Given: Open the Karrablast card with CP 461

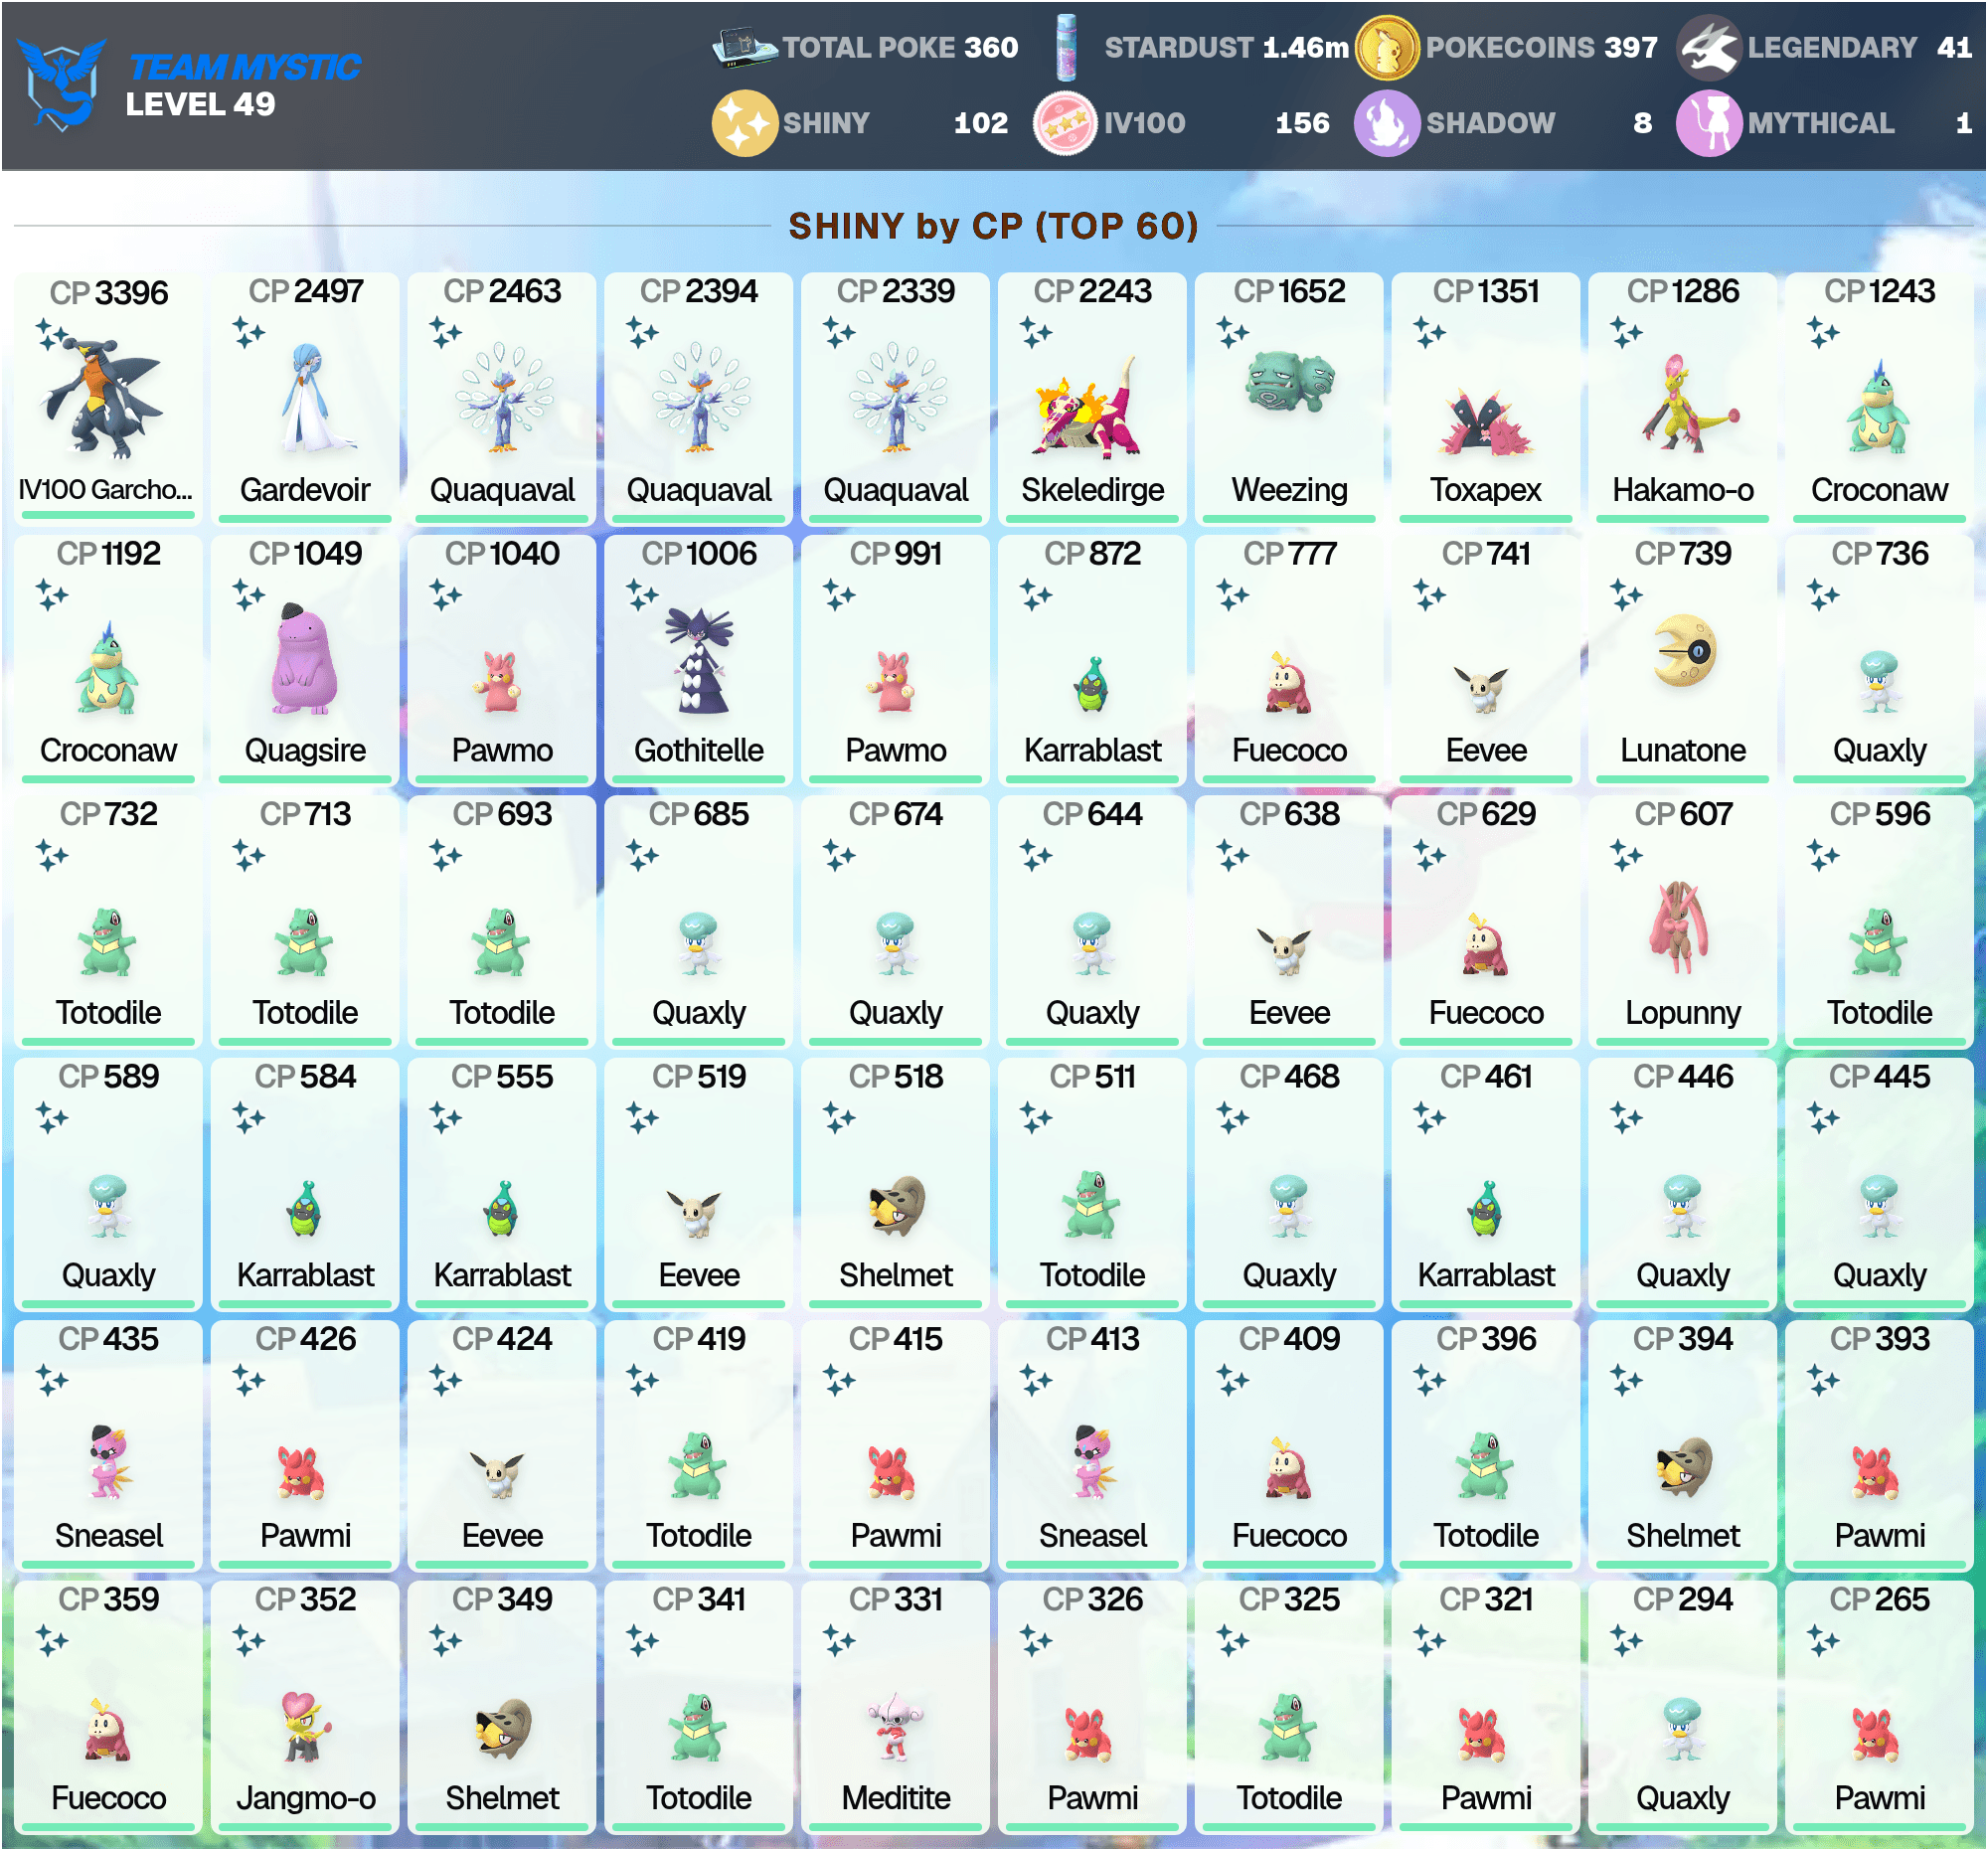Looking at the screenshot, I should click(x=1486, y=1184).
